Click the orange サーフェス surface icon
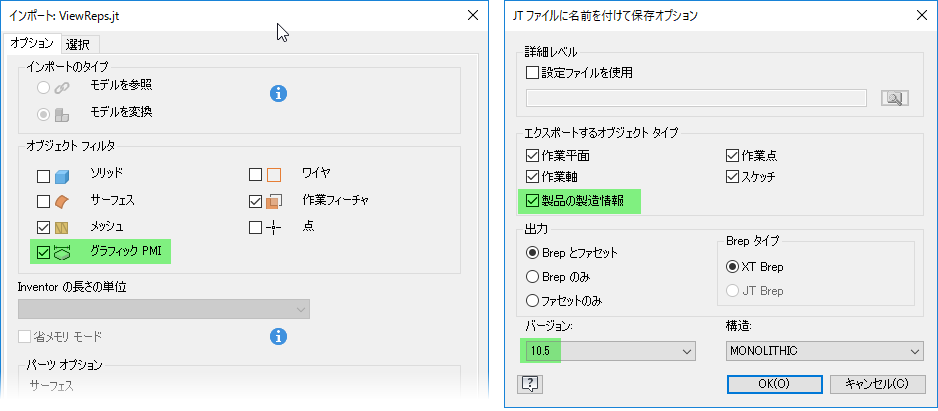938x411 pixels. click(63, 201)
